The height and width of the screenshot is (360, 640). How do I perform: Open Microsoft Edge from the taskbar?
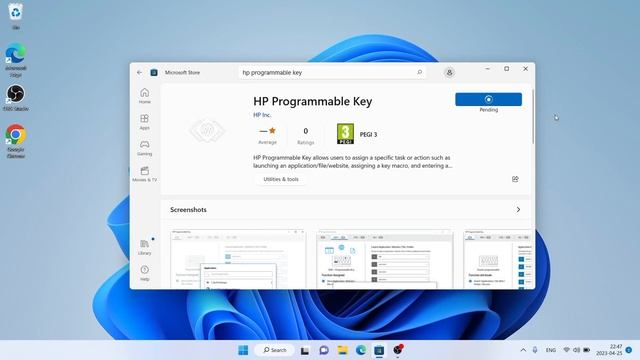[361, 350]
